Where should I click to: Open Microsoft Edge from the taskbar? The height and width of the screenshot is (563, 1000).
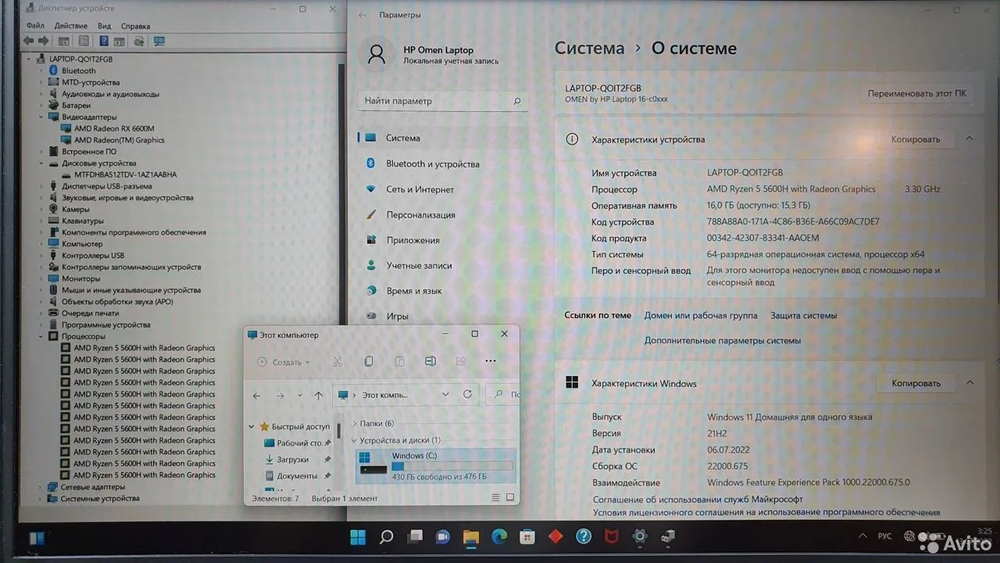[499, 537]
